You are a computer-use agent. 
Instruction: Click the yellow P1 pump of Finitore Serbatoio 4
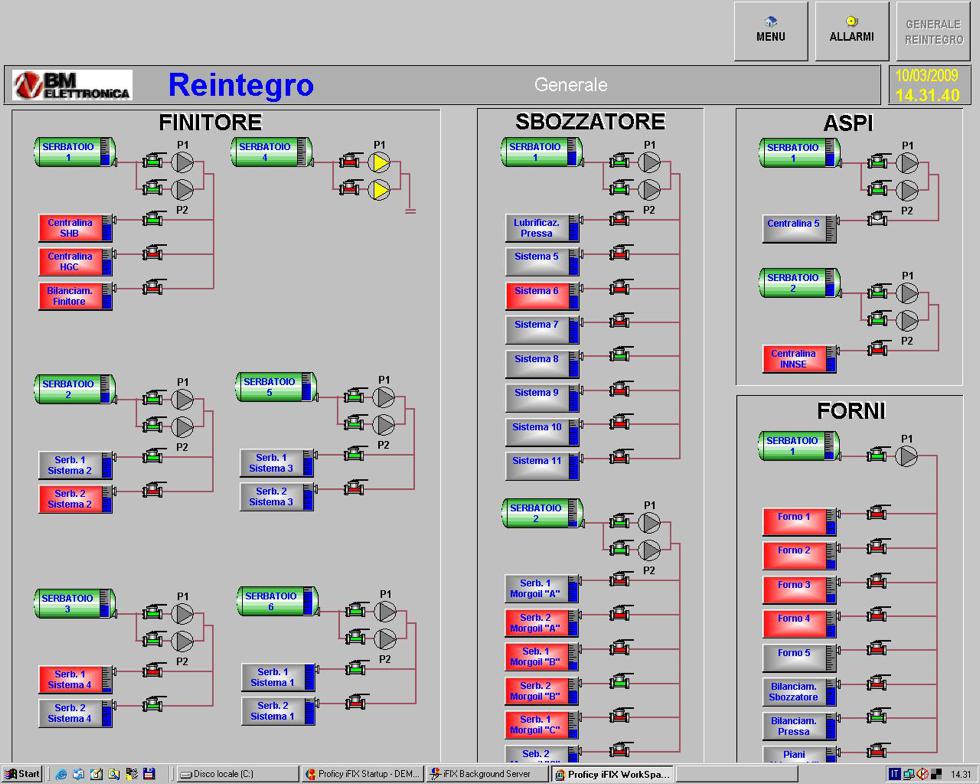tap(380, 162)
